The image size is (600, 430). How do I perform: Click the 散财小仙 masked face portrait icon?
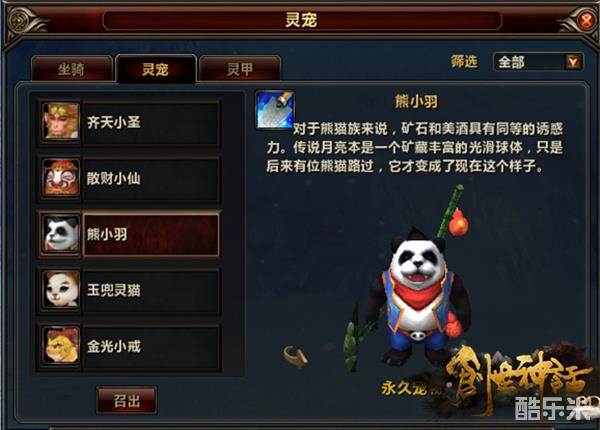click(61, 178)
